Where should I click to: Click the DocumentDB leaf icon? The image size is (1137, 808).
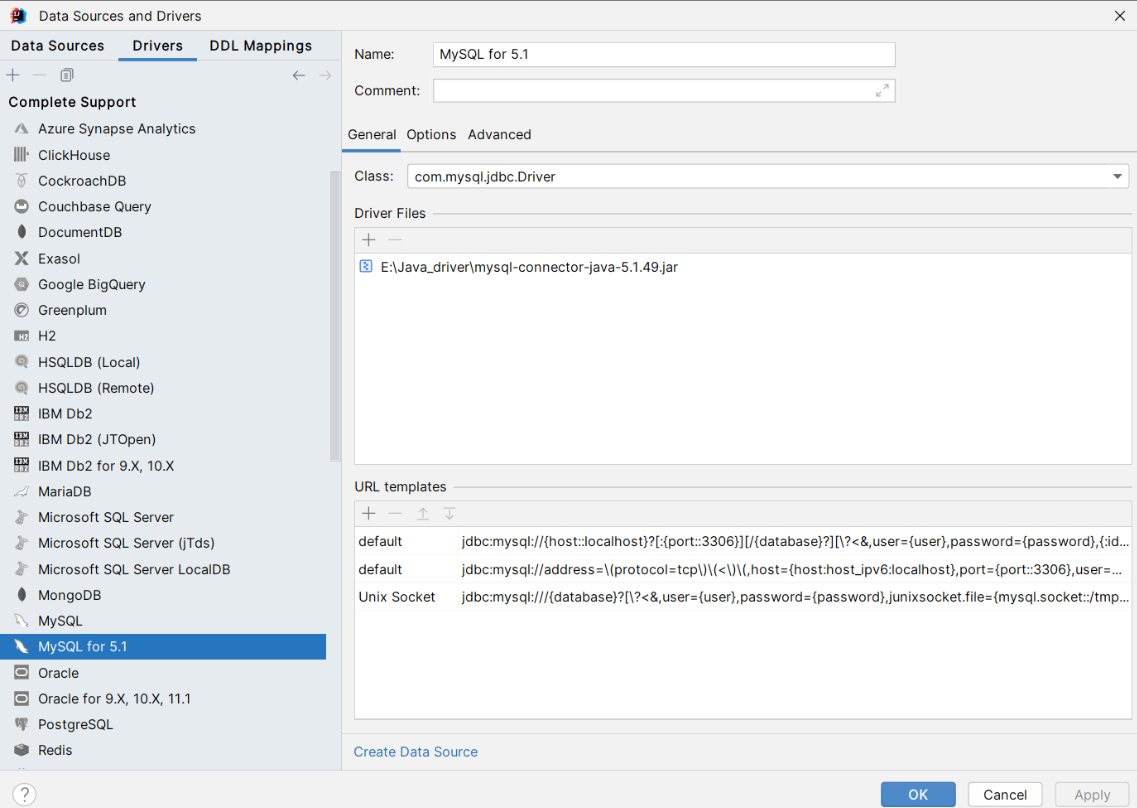[22, 232]
